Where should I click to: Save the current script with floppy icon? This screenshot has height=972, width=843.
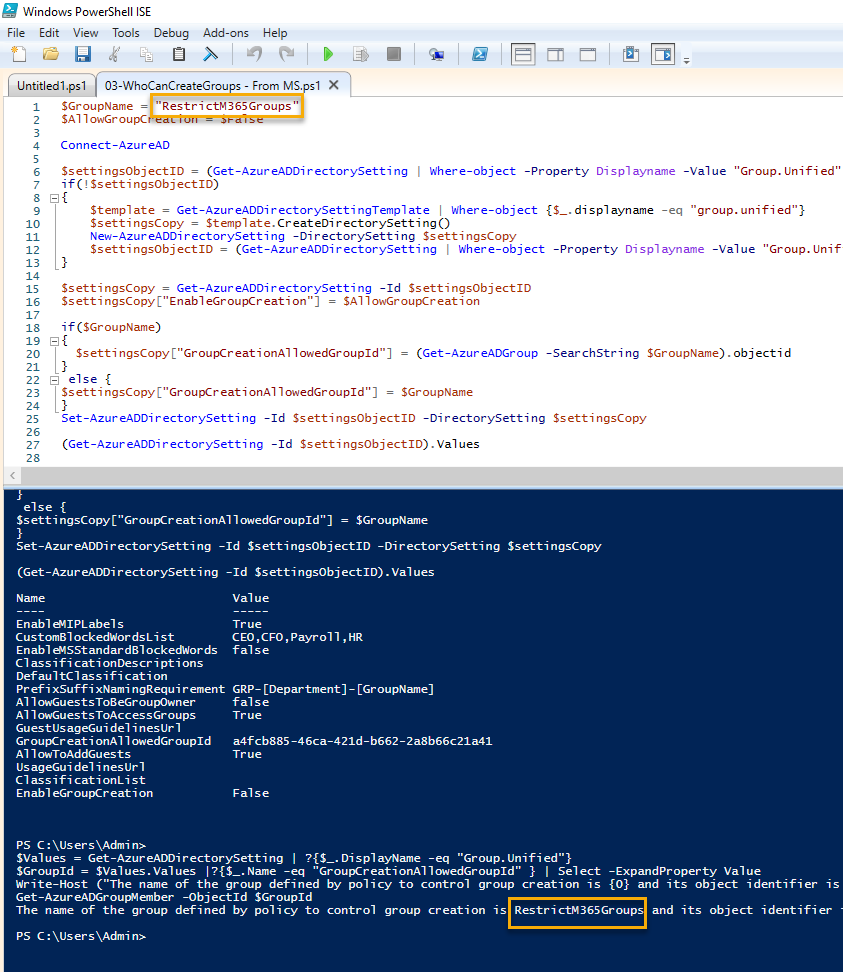click(82, 55)
